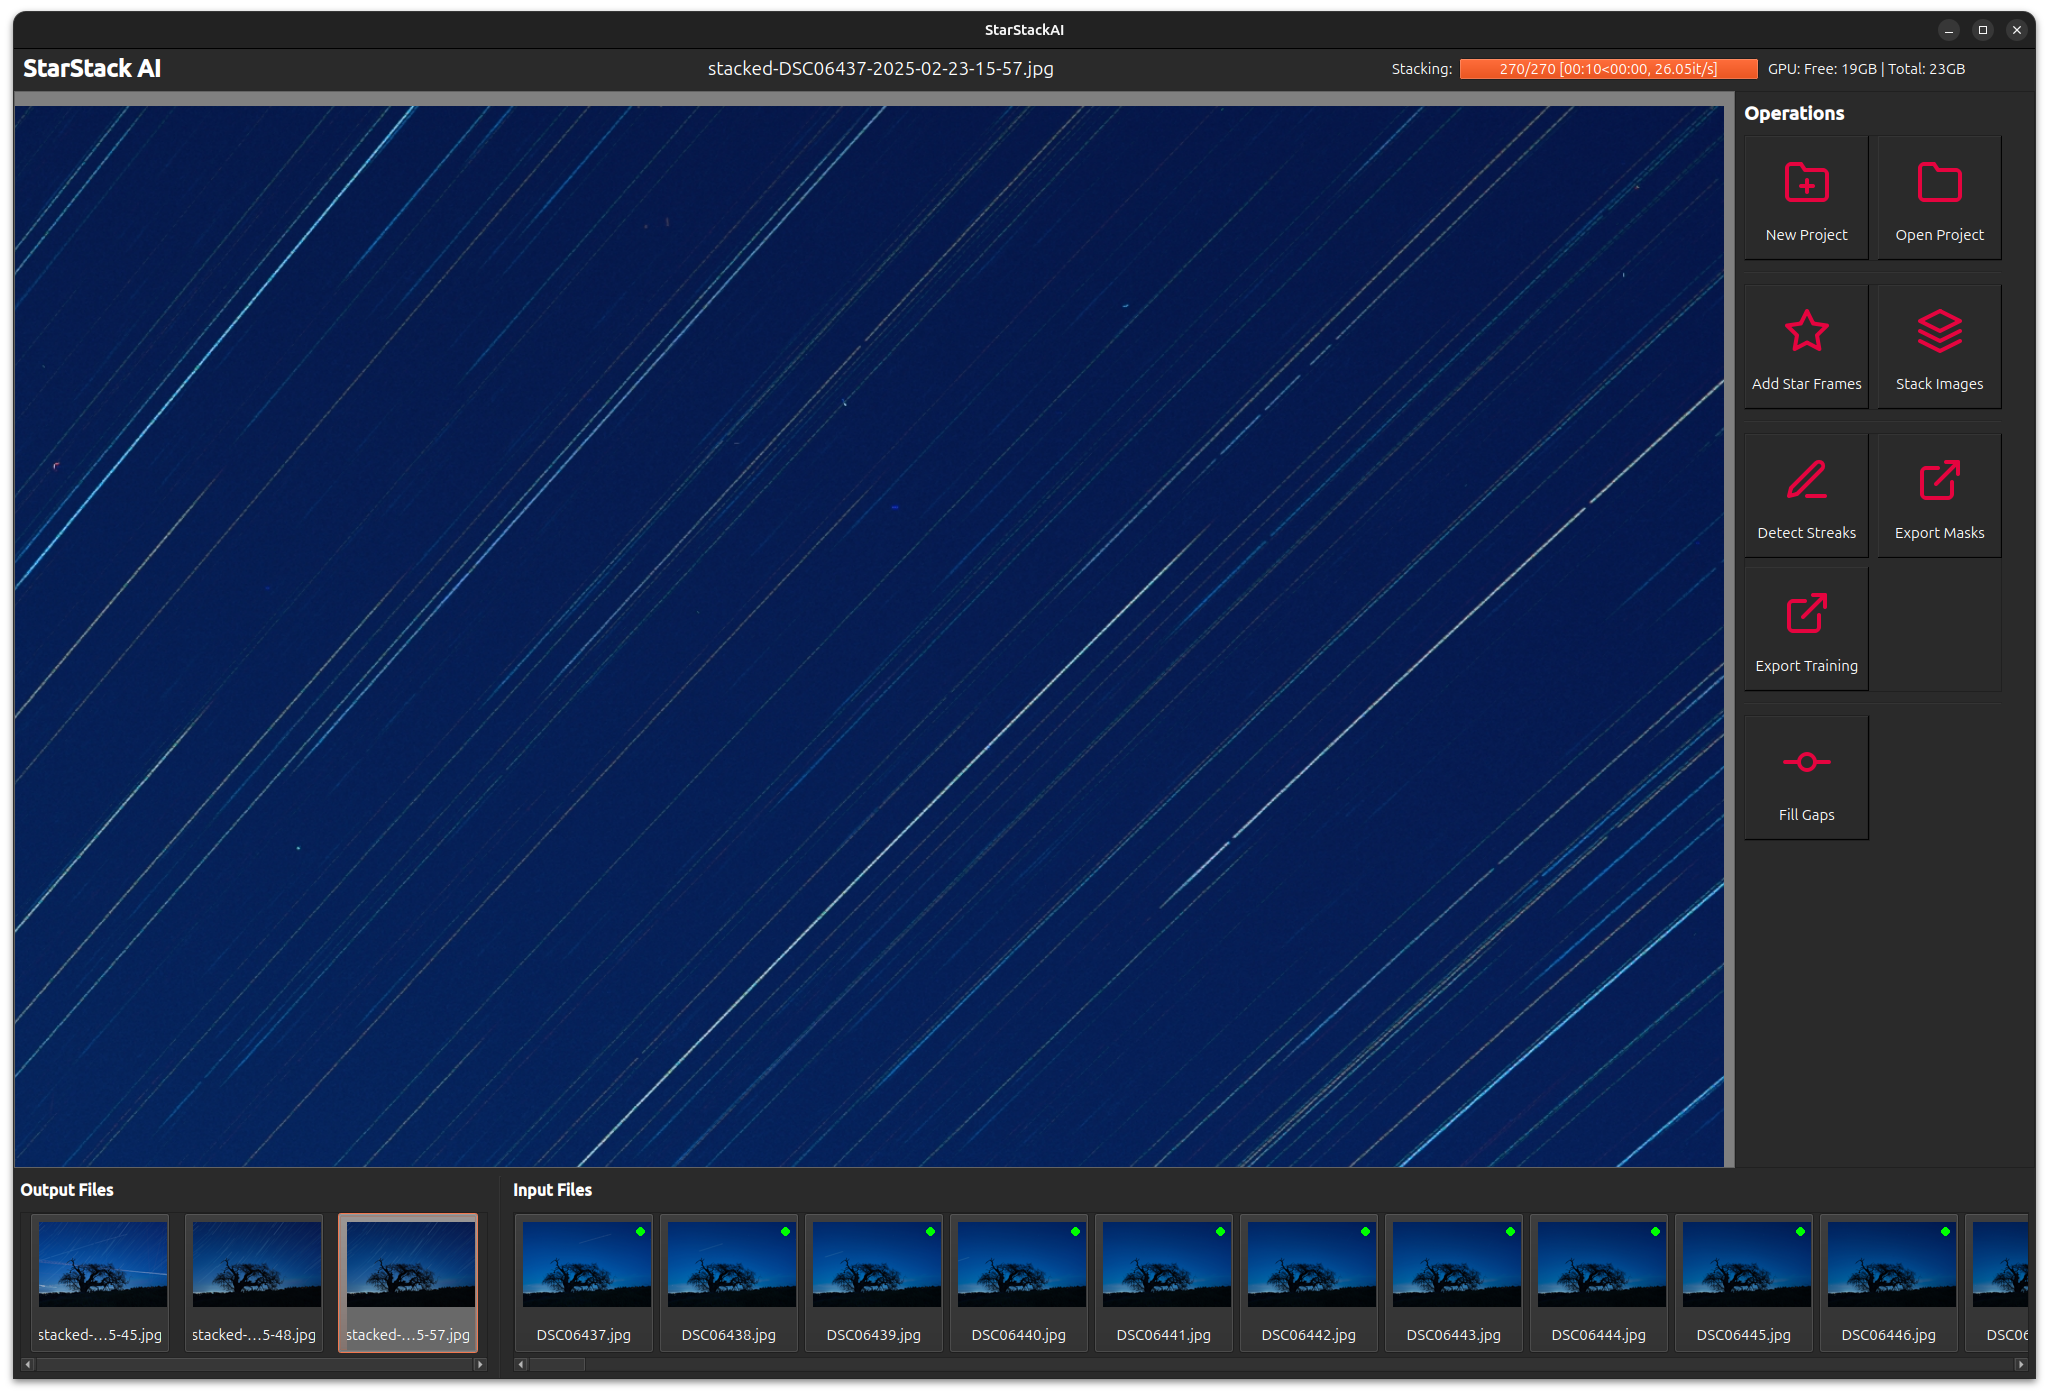Click the Export Masks icon

coord(1938,481)
